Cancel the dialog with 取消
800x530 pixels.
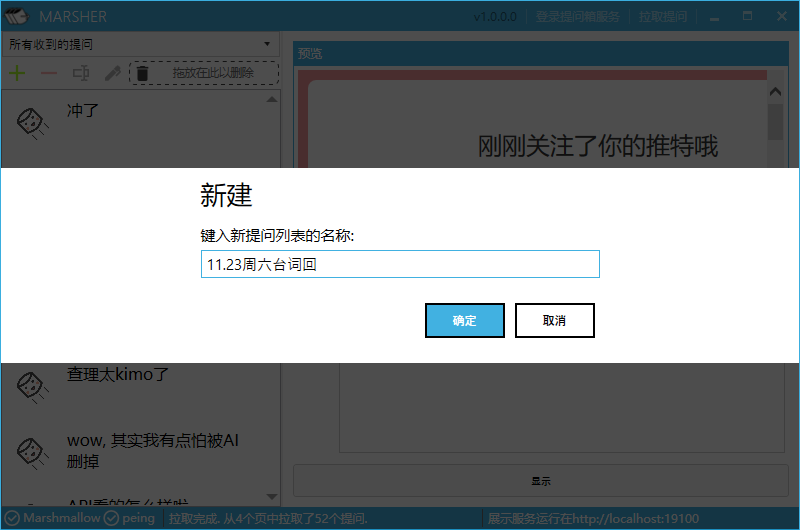(x=555, y=320)
